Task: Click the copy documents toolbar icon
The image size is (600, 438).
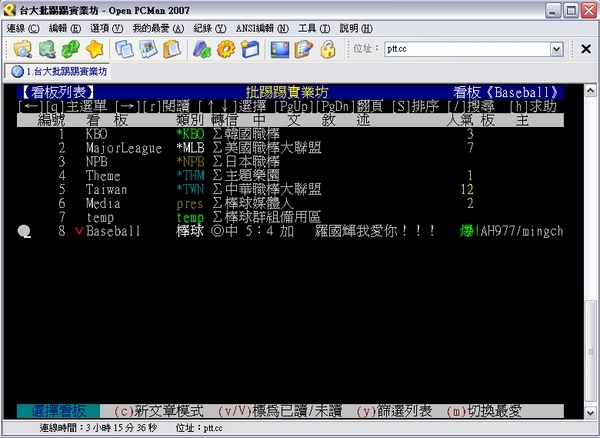Action: 124,49
